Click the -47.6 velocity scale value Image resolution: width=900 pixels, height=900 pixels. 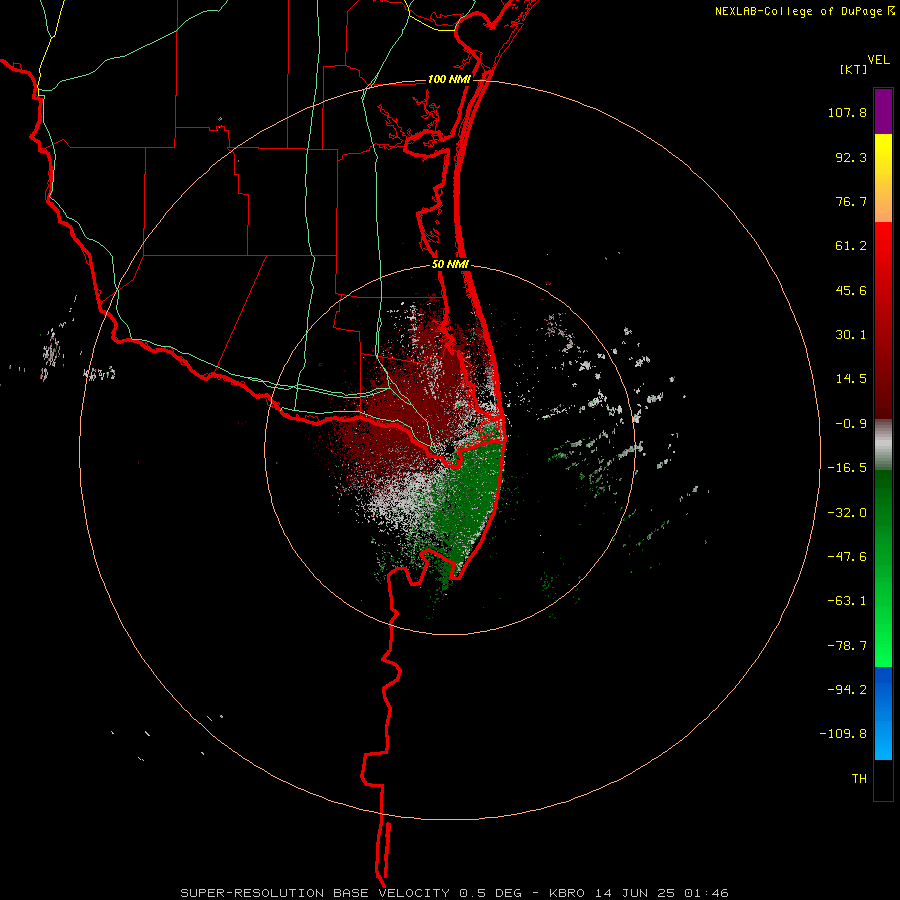point(847,557)
